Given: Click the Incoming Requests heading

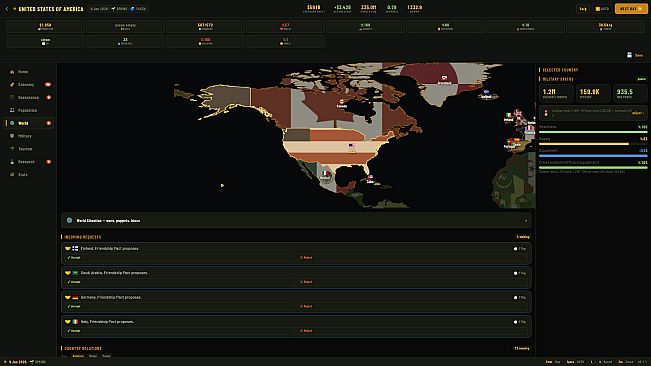Looking at the screenshot, I should (x=83, y=237).
